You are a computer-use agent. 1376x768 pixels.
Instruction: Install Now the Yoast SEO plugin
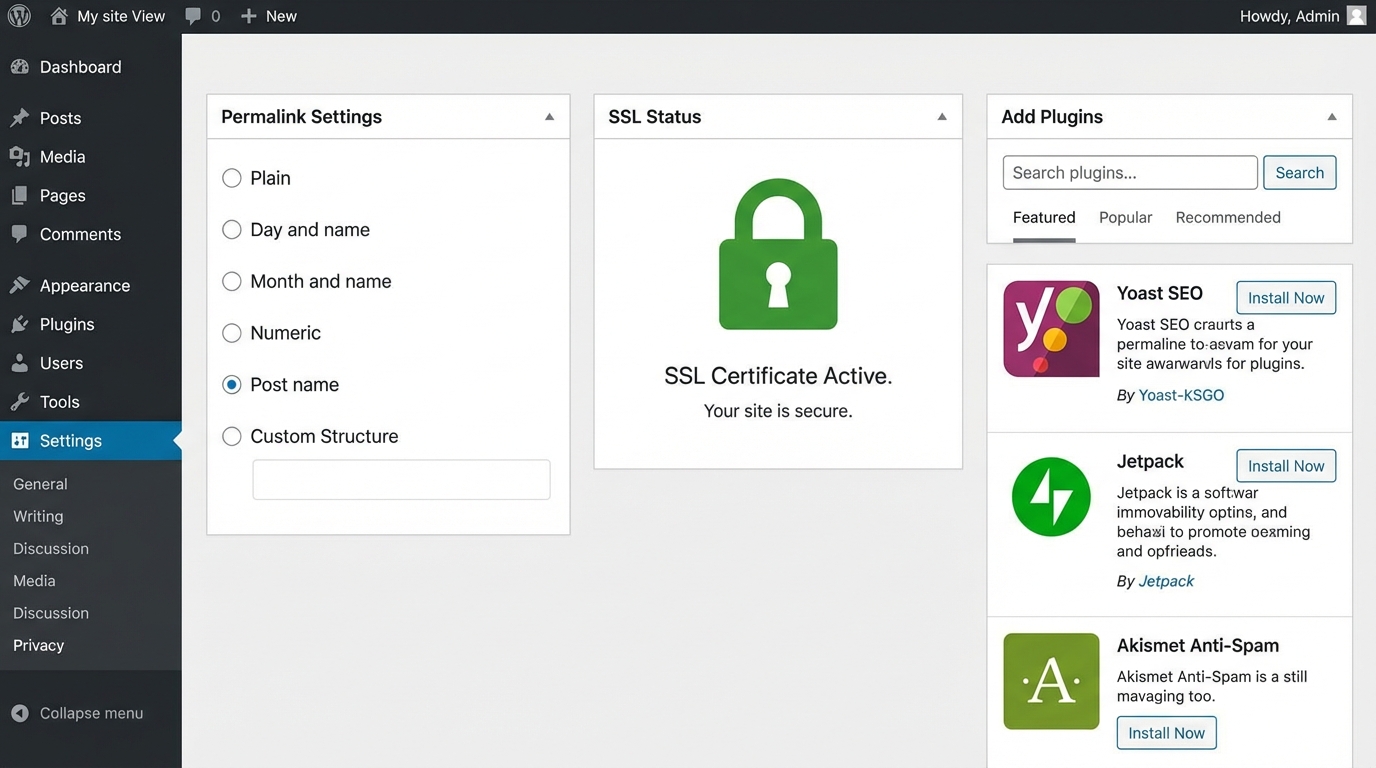click(x=1285, y=297)
